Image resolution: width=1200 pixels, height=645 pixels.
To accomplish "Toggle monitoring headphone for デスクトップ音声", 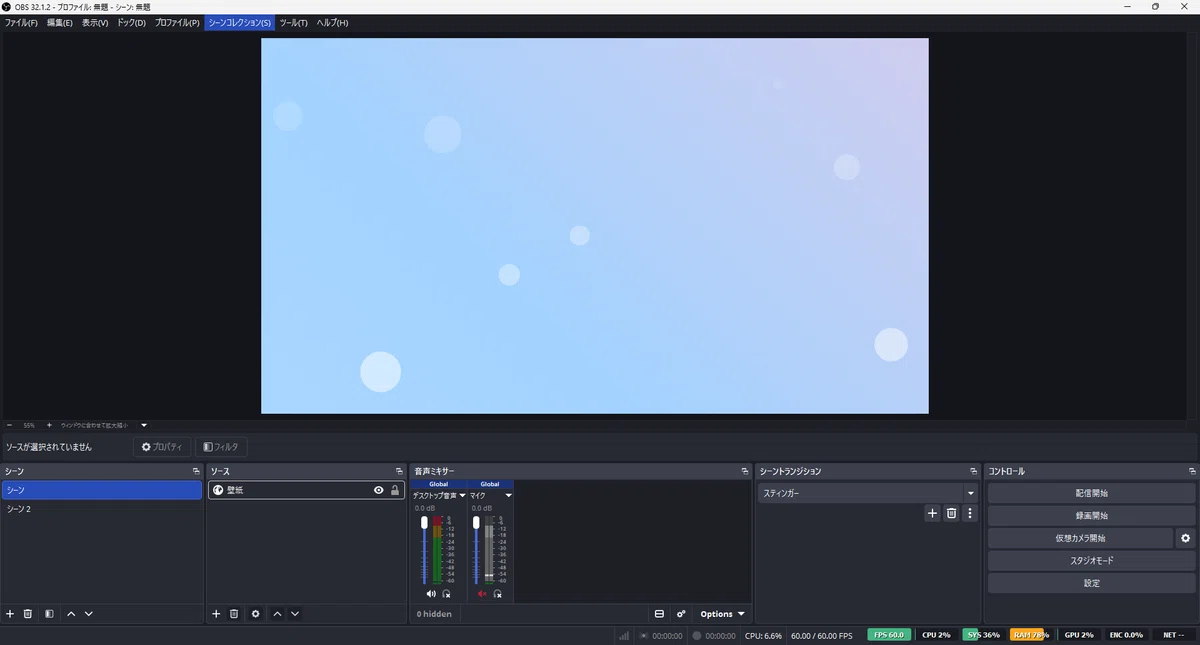I will tap(446, 594).
